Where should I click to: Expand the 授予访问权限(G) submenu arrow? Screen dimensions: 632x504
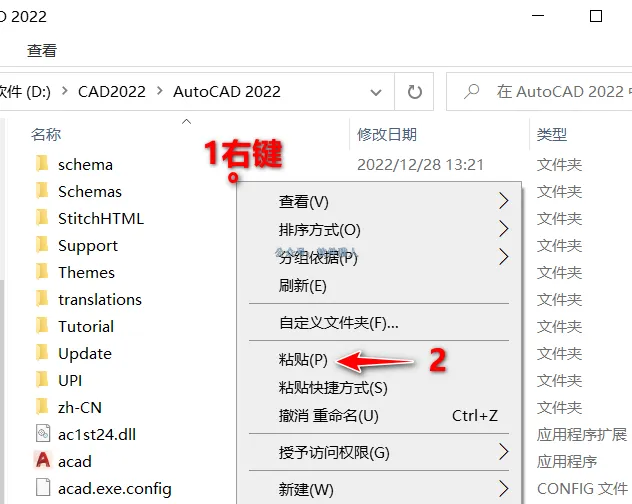click(503, 452)
